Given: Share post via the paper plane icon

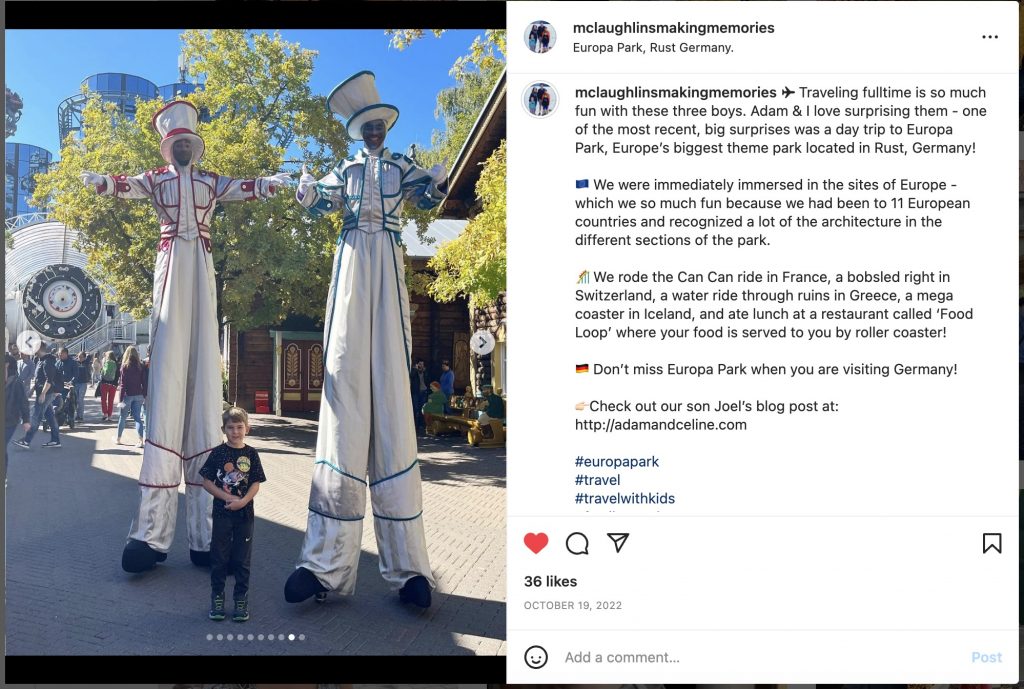Looking at the screenshot, I should click(618, 543).
